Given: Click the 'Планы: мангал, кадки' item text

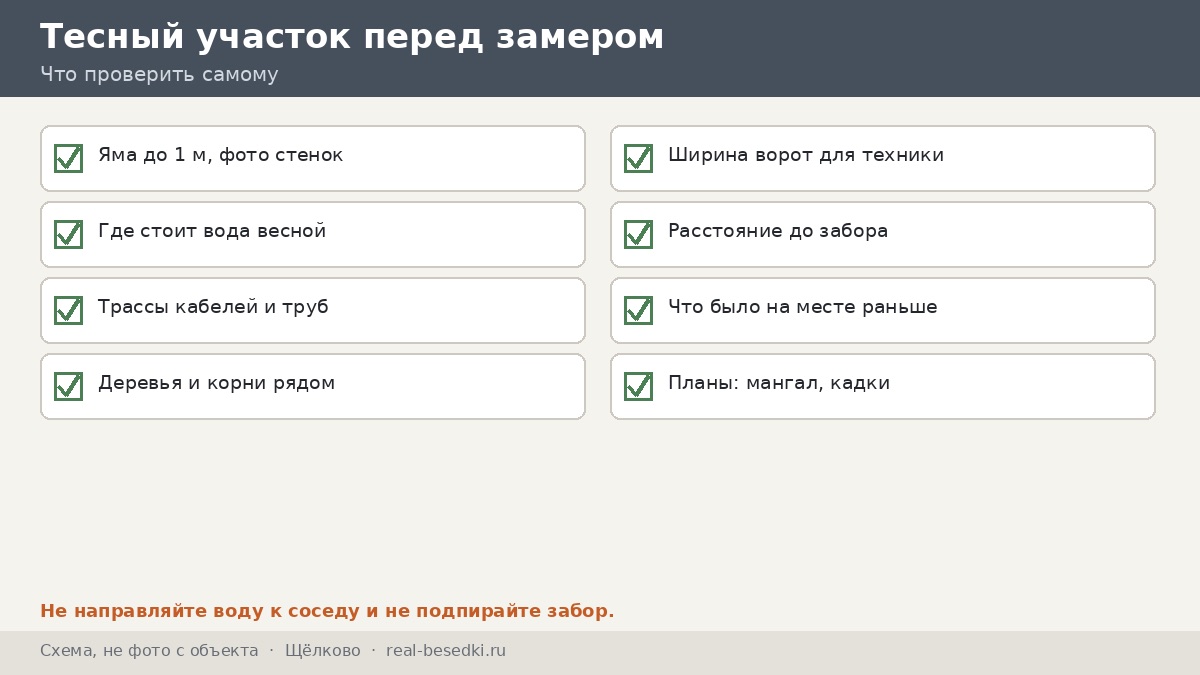Looking at the screenshot, I should [779, 383].
